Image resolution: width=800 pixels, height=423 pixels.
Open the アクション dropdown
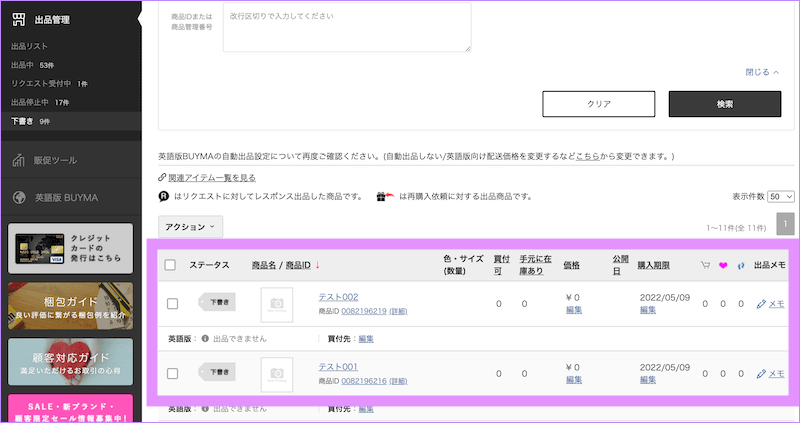190,227
